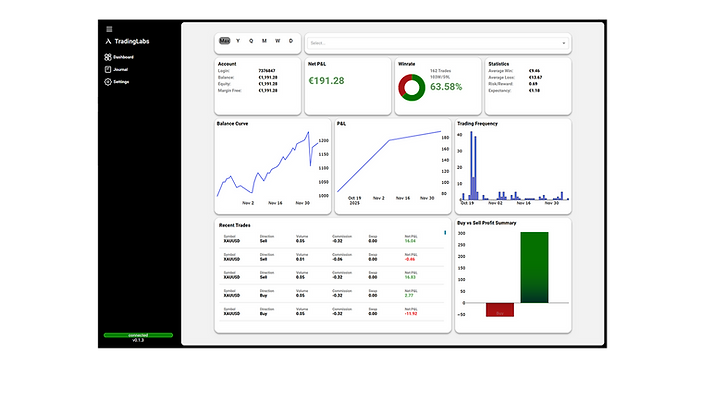Image resolution: width=701 pixels, height=400 pixels.
Task: Click the €191.28 Net P&L value
Action: coord(326,81)
